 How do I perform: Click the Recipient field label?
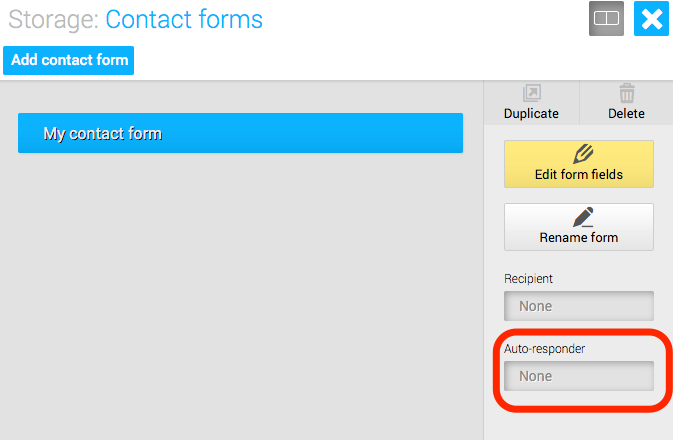pyautogui.click(x=528, y=279)
